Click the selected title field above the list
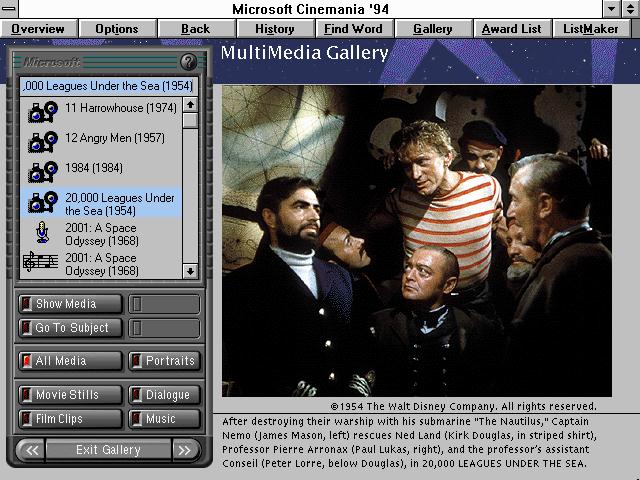 109,86
